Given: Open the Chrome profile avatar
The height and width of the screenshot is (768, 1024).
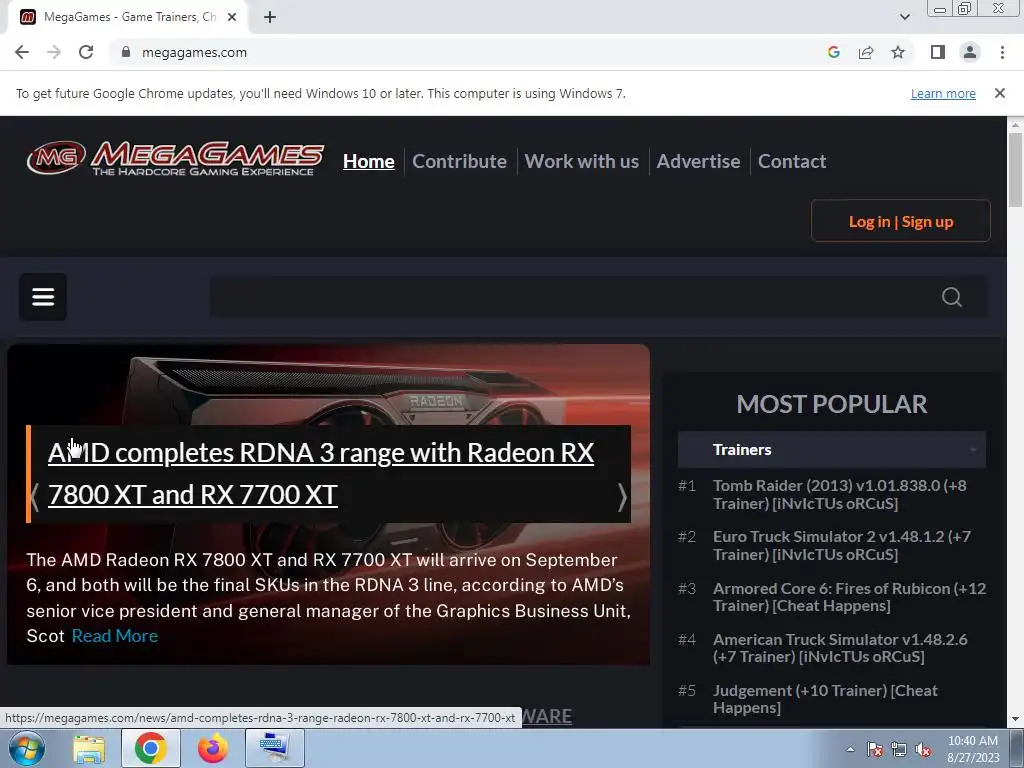Looking at the screenshot, I should pos(970,52).
